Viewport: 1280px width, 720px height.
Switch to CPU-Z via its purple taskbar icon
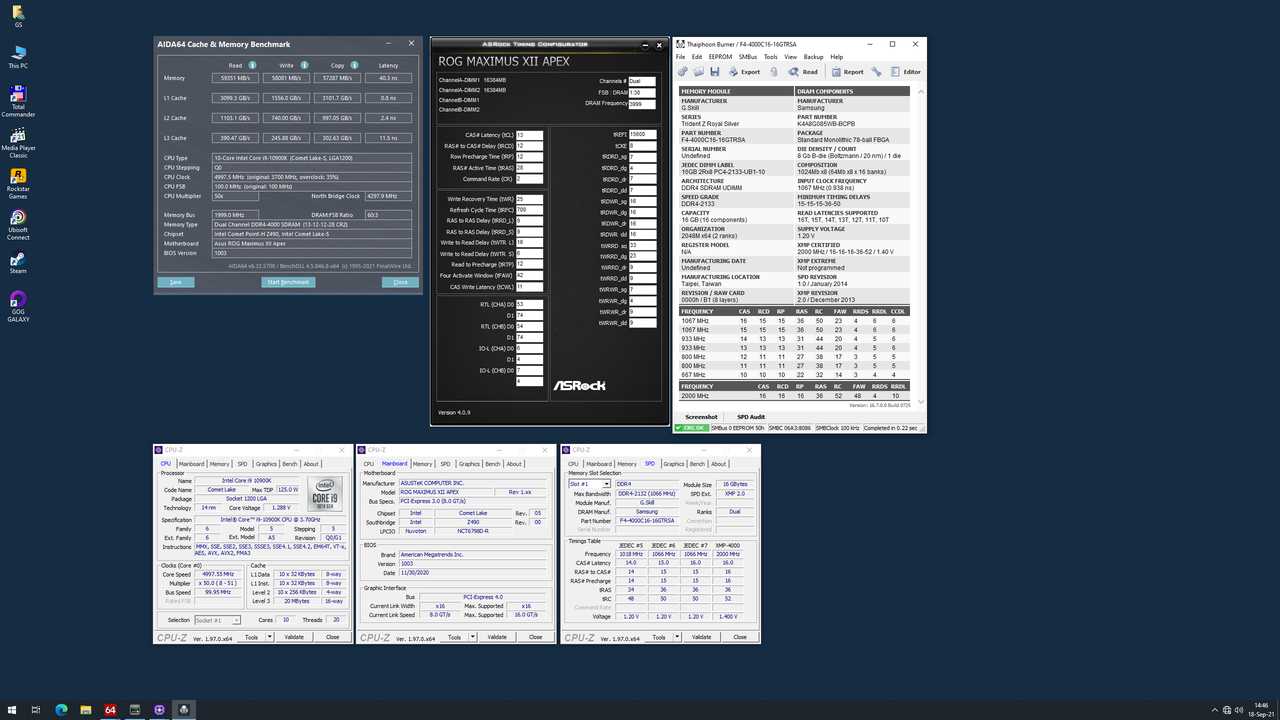click(x=160, y=709)
